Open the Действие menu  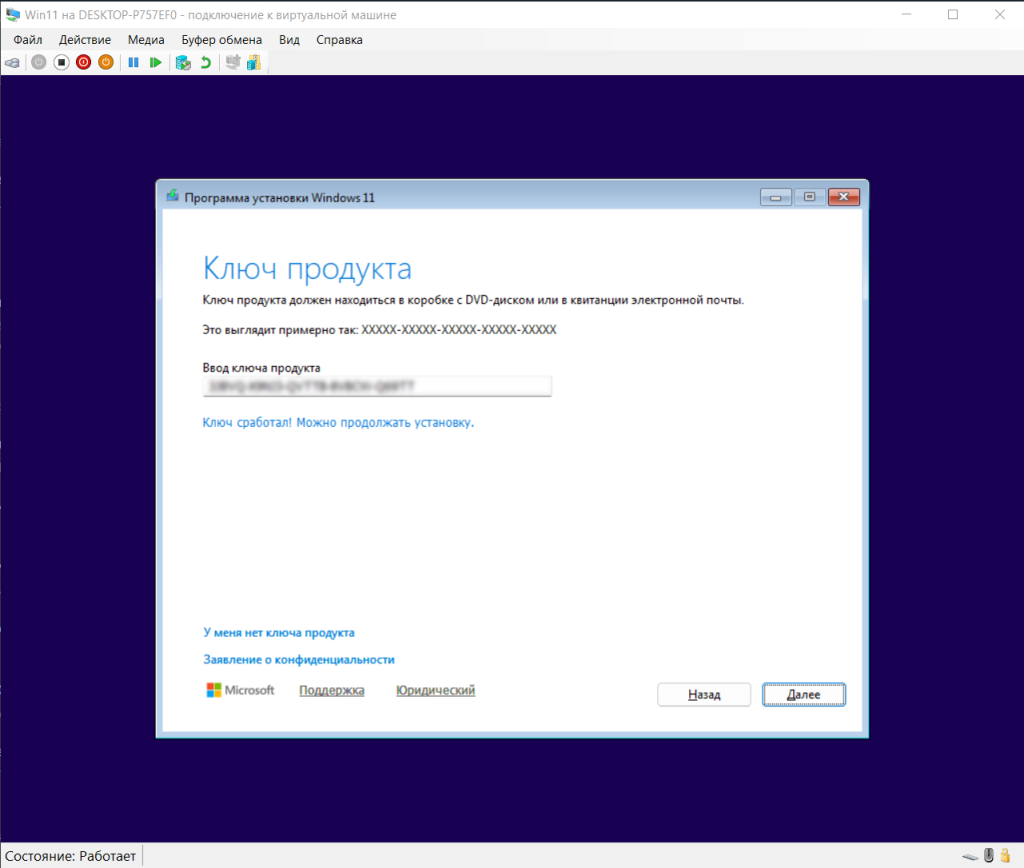pyautogui.click(x=85, y=40)
